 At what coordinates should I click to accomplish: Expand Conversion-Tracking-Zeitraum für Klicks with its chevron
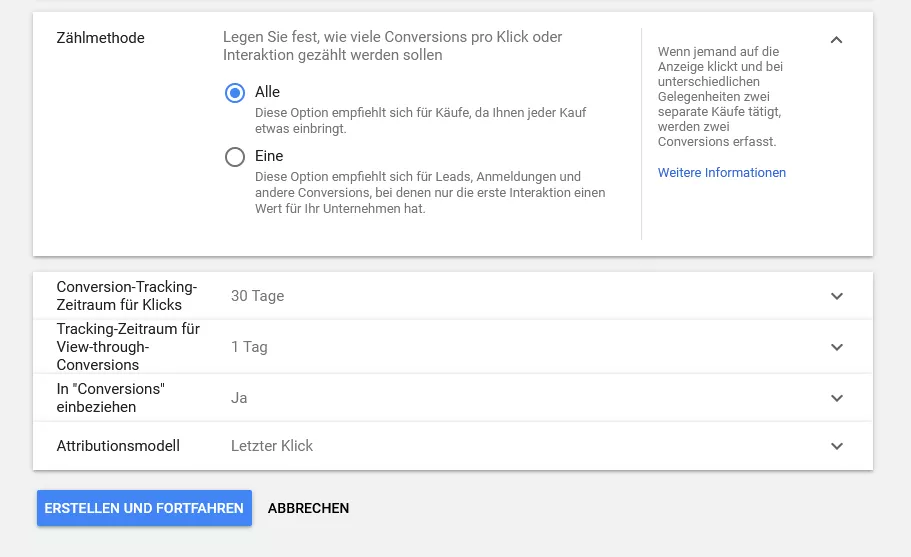point(837,296)
